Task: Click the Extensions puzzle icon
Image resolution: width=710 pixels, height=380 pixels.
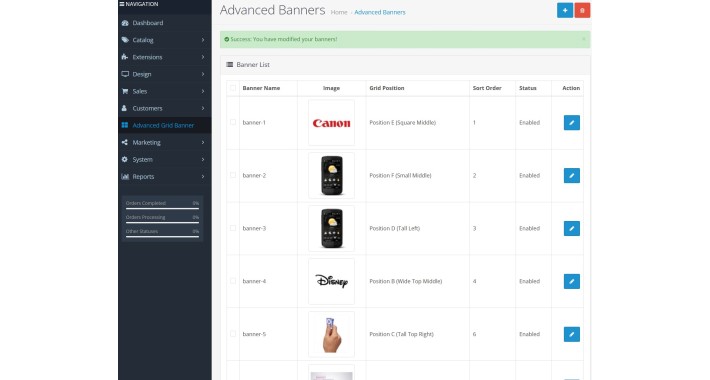Action: click(x=125, y=57)
